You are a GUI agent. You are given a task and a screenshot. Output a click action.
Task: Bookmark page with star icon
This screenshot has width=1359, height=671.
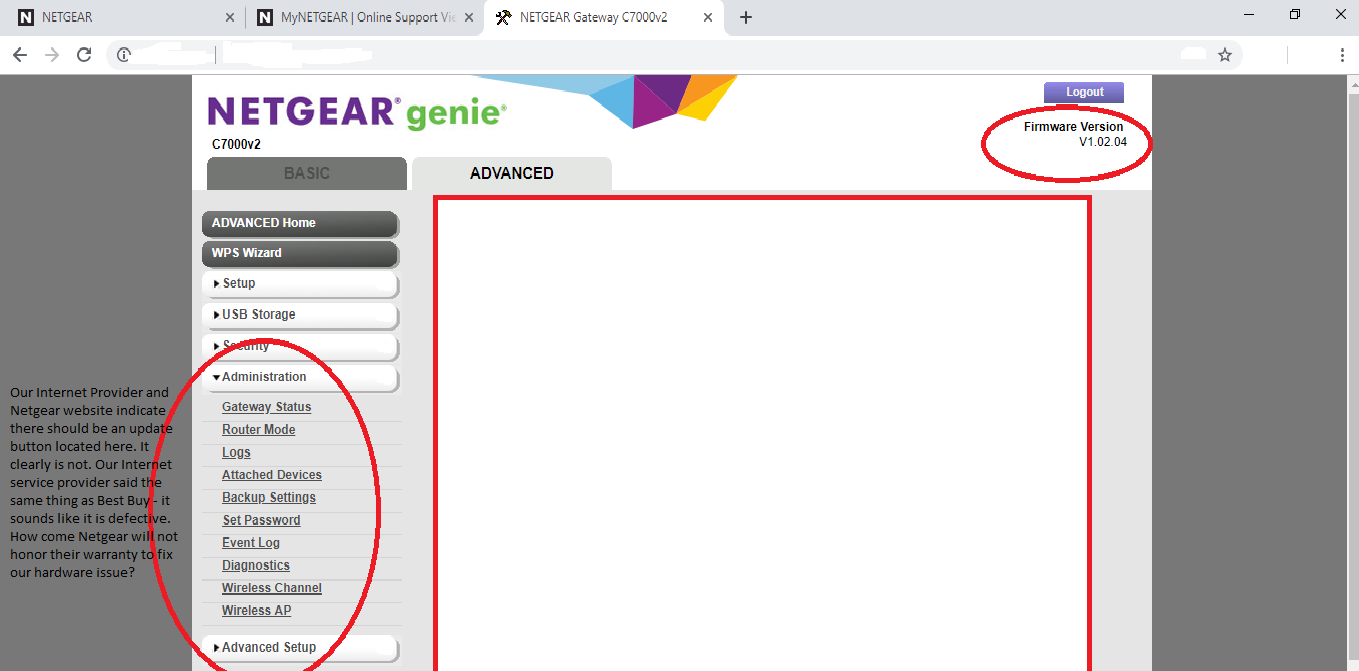[x=1224, y=55]
